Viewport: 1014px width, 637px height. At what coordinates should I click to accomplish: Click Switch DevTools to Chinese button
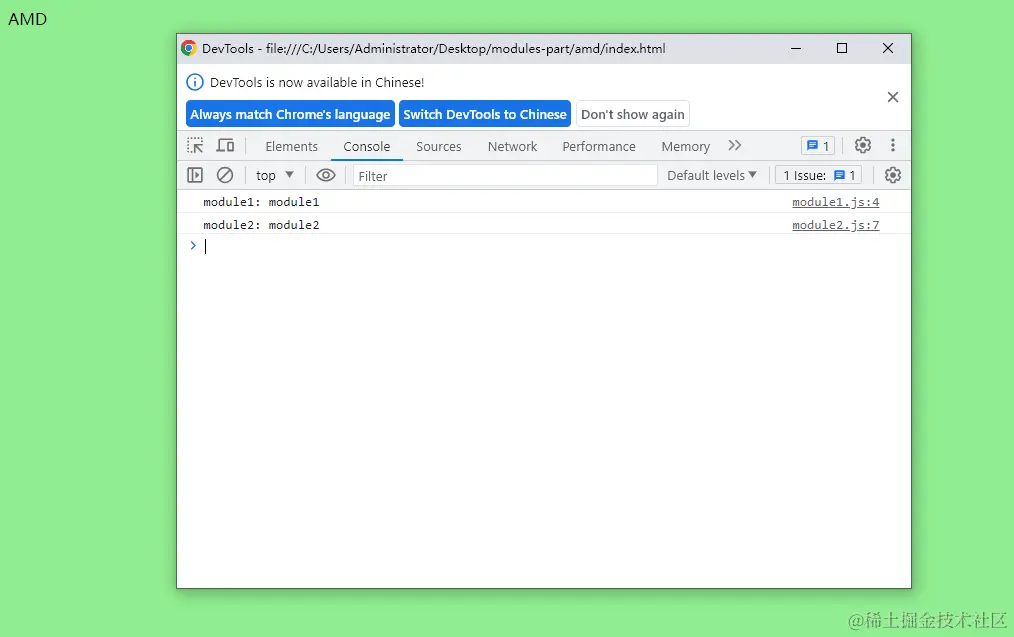[485, 114]
